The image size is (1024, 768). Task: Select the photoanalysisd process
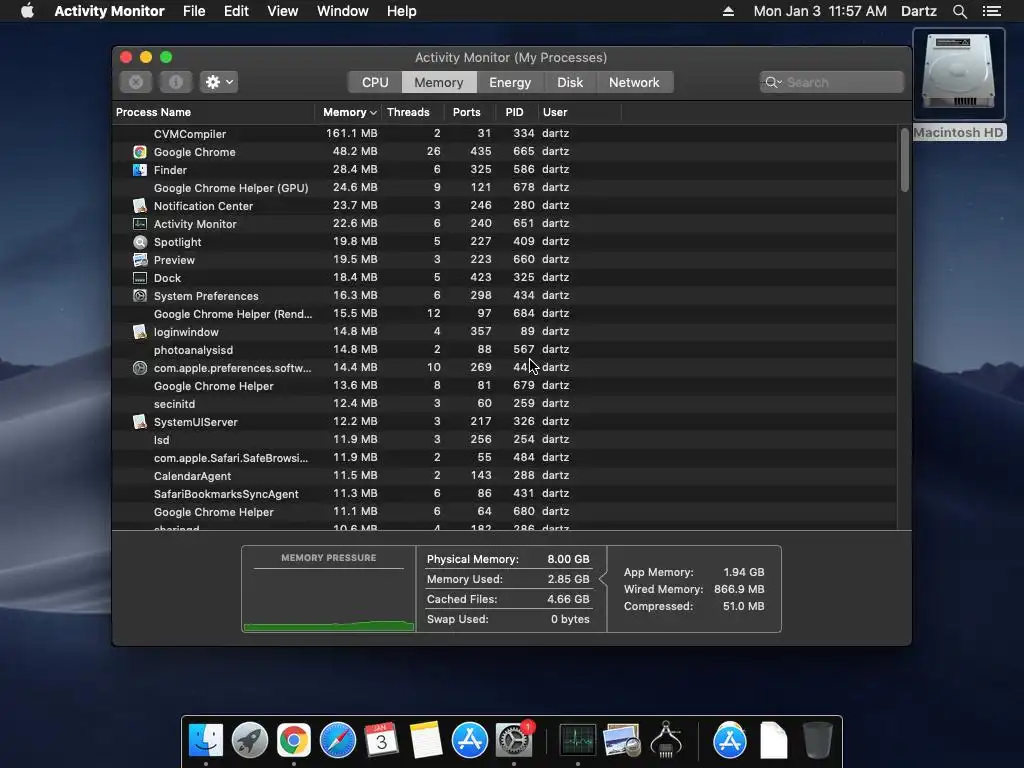coord(505,350)
